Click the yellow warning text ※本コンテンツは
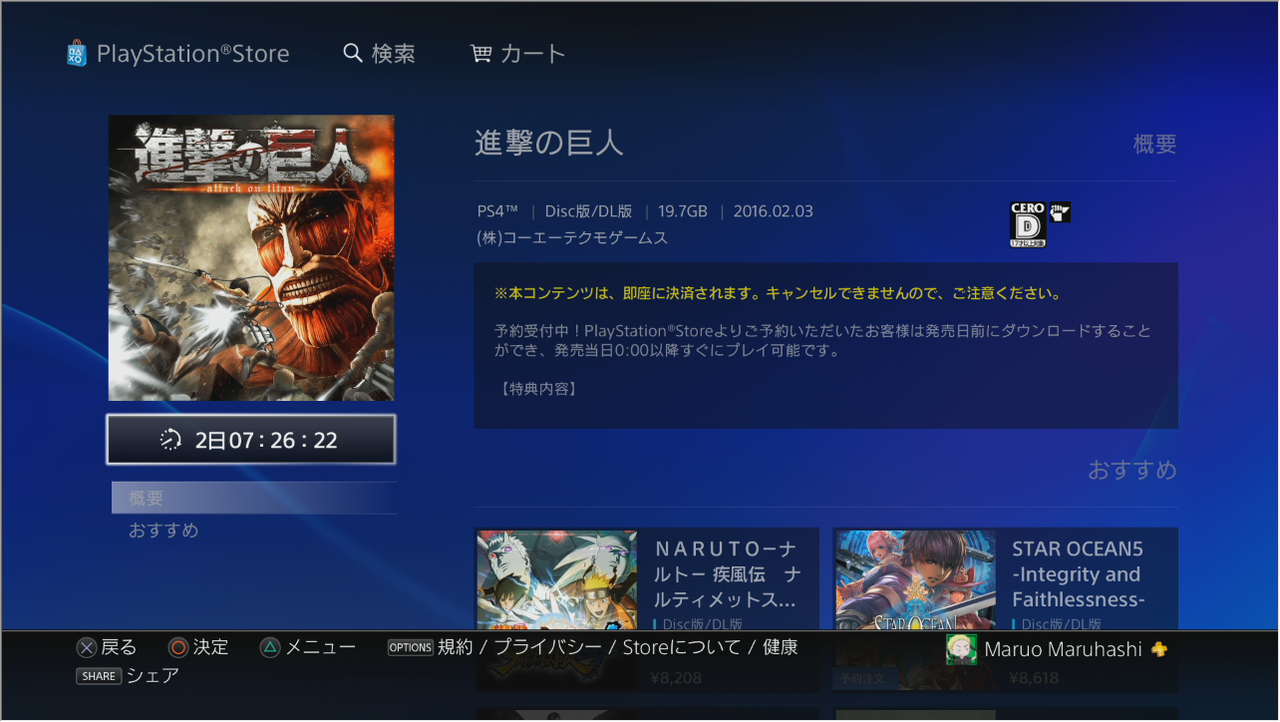Screen dimensions: 1280x722 [x=778, y=294]
